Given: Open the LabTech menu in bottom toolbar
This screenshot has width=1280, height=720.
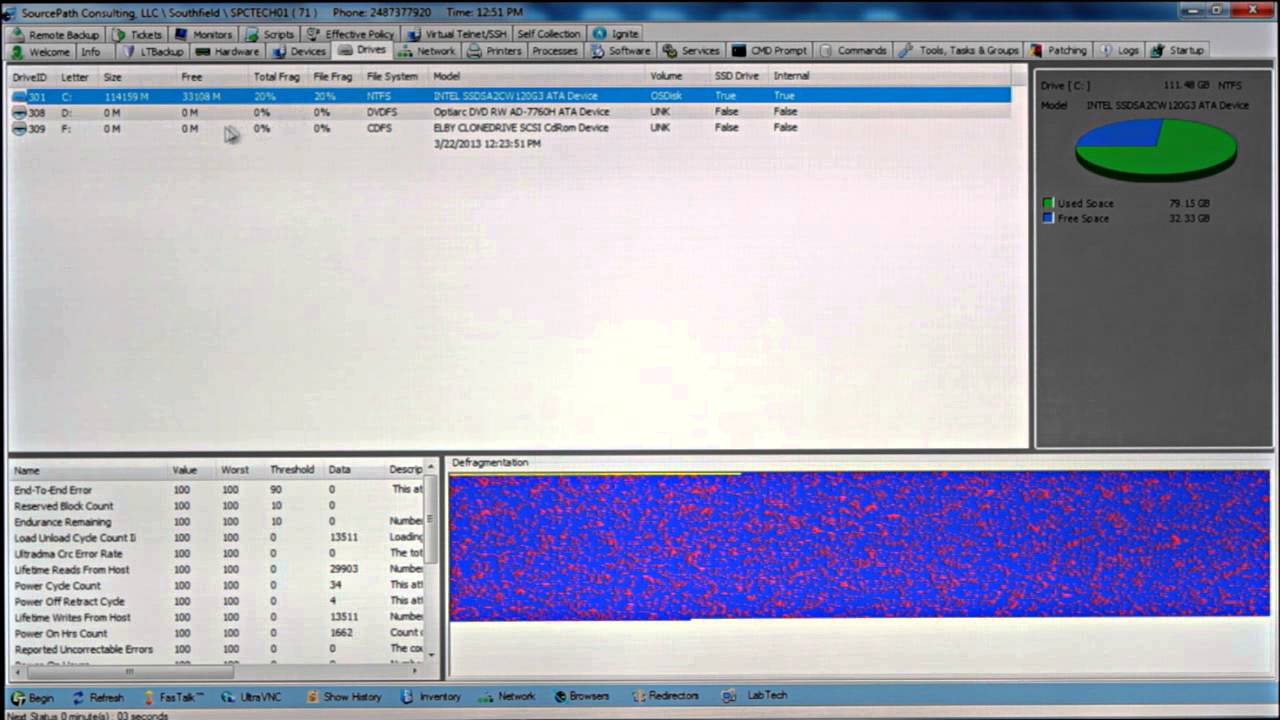Looking at the screenshot, I should click(755, 697).
